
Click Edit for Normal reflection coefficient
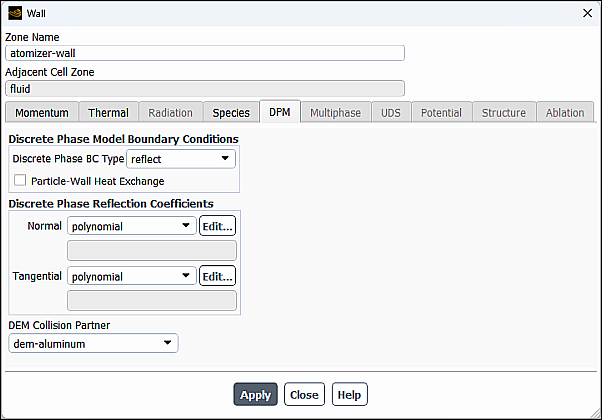(217, 226)
